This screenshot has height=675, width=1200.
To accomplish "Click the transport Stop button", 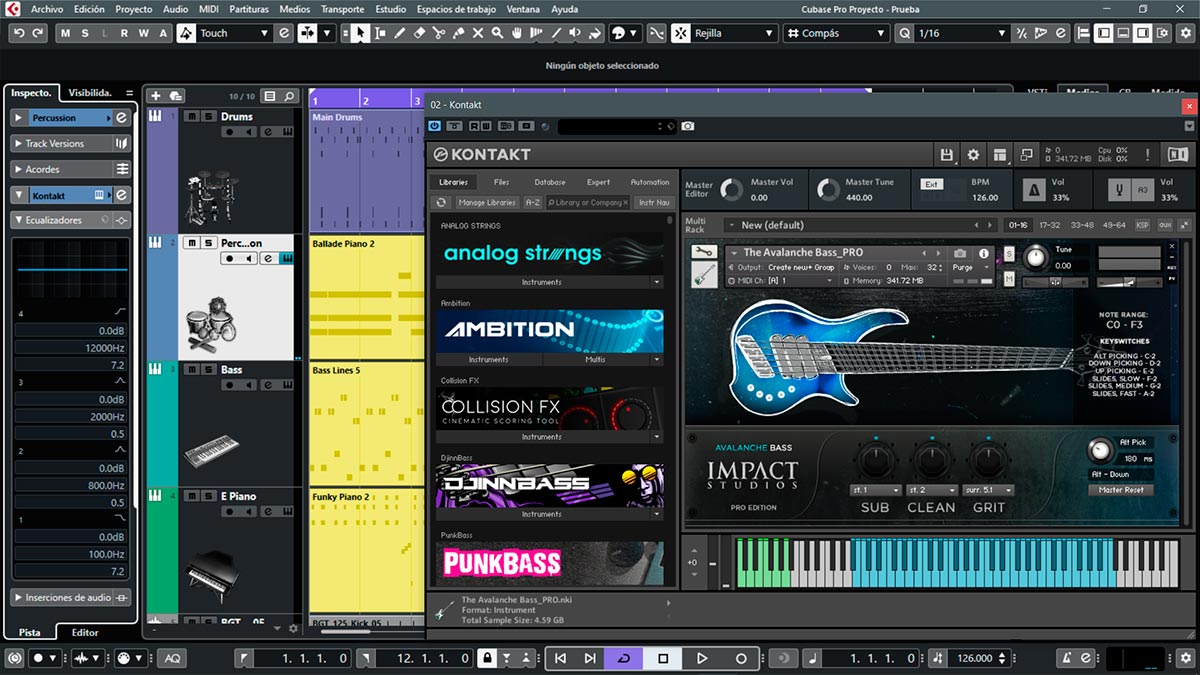I will click(x=663, y=658).
